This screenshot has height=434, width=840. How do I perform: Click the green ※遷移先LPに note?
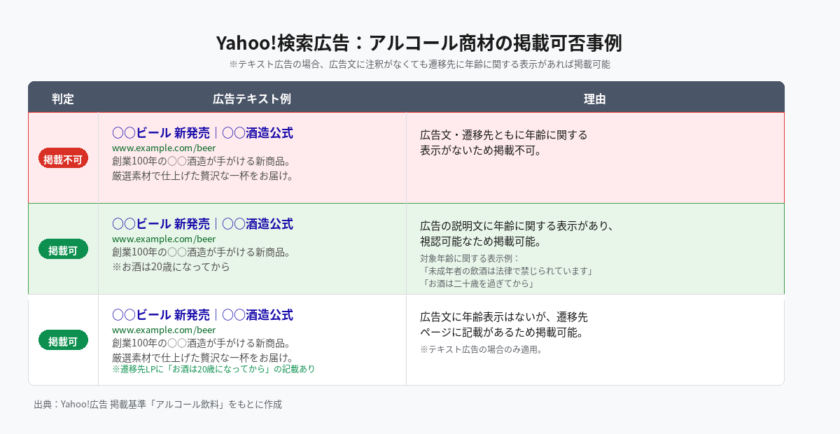click(x=213, y=369)
